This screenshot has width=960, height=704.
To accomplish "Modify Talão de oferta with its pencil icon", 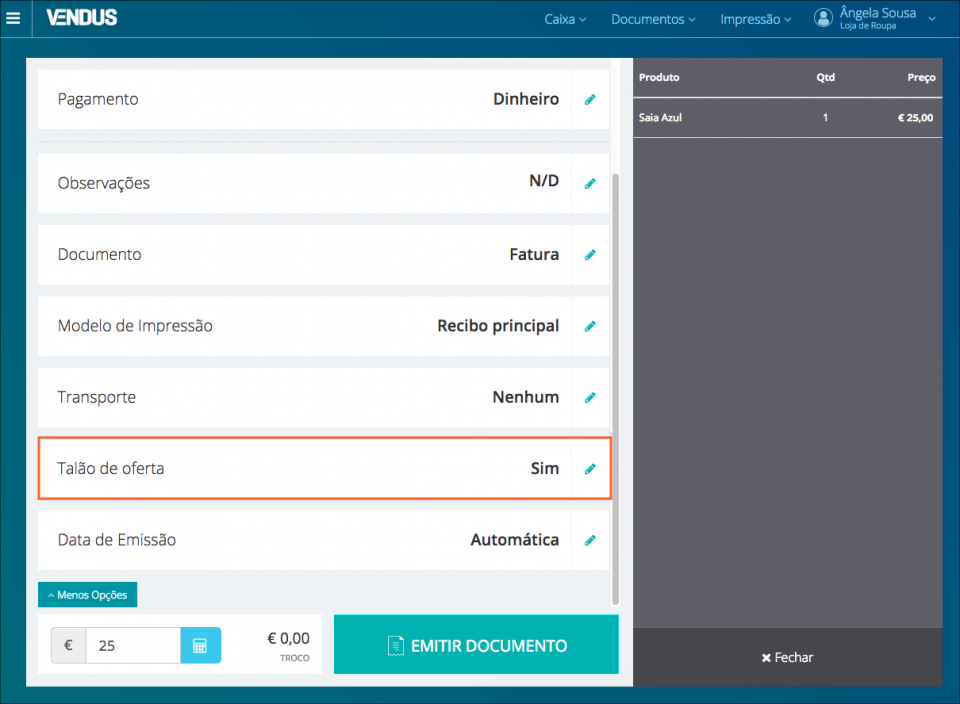I will [x=590, y=468].
